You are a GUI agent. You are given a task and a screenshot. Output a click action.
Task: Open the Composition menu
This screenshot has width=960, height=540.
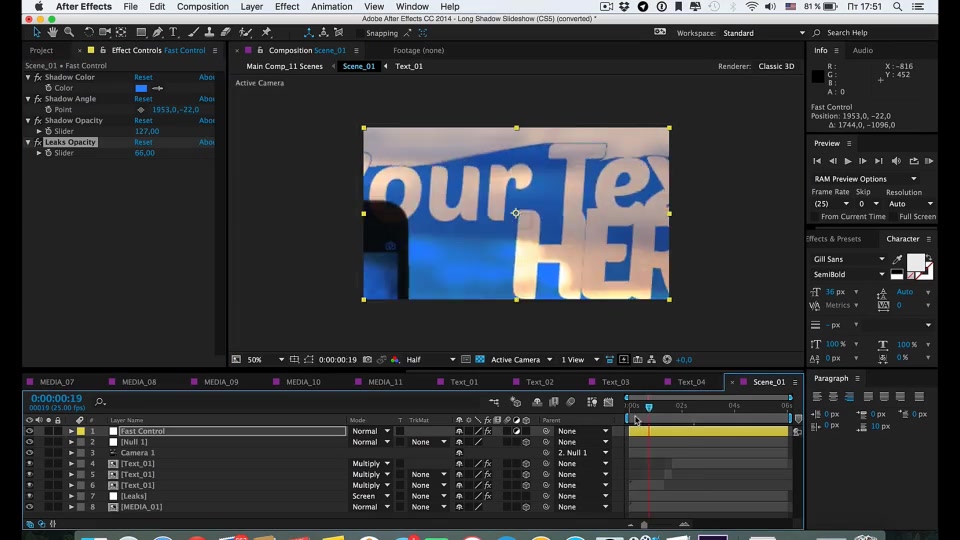point(203,7)
